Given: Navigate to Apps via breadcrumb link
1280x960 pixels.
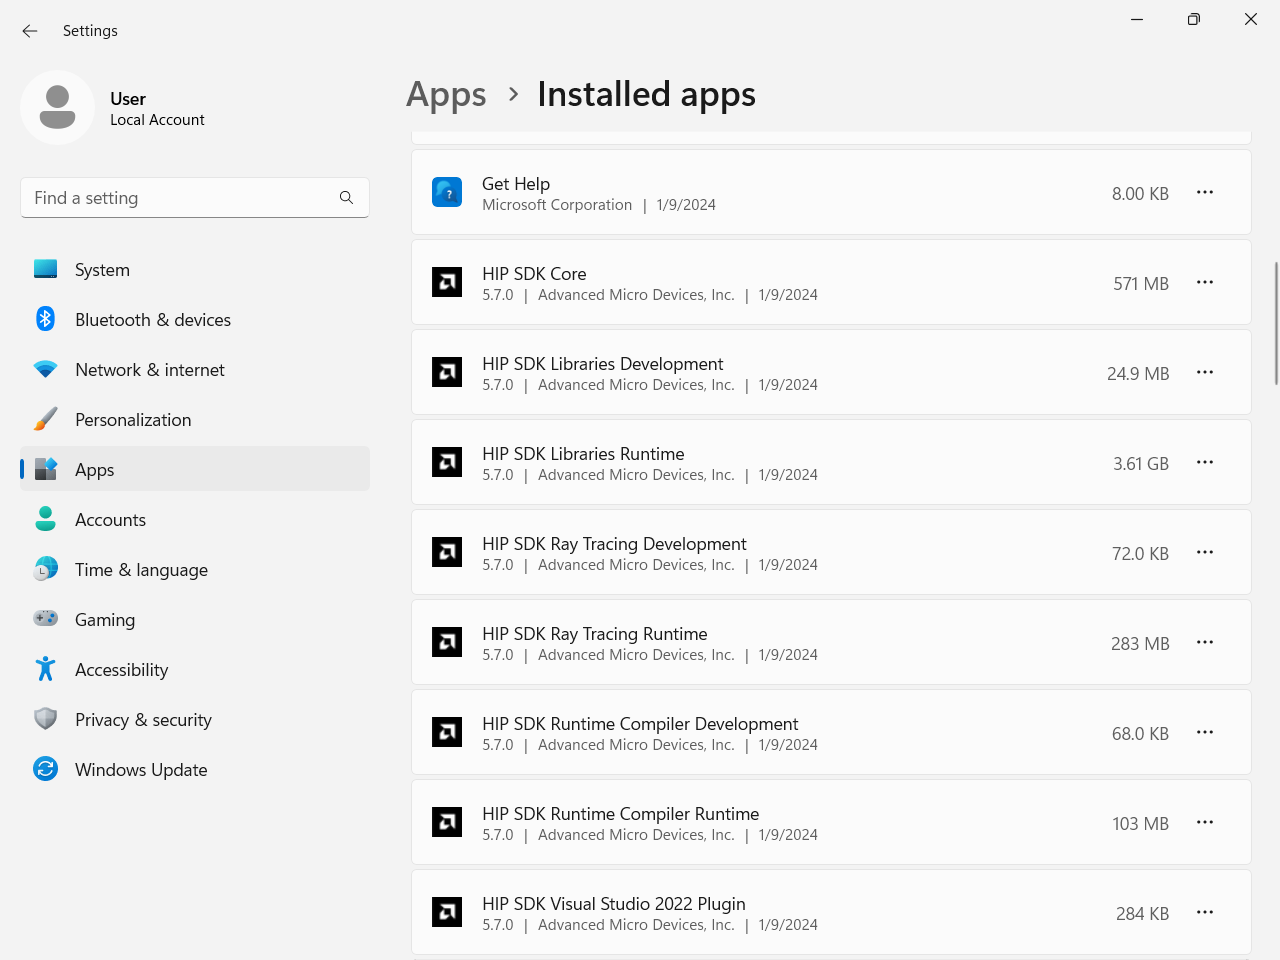Looking at the screenshot, I should point(446,94).
